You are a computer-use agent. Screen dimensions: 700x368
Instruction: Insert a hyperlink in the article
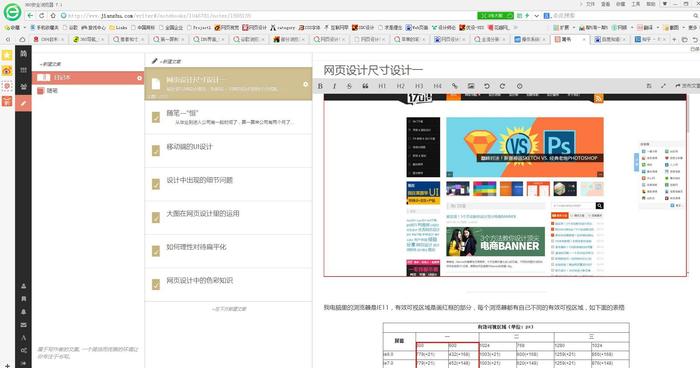click(454, 86)
